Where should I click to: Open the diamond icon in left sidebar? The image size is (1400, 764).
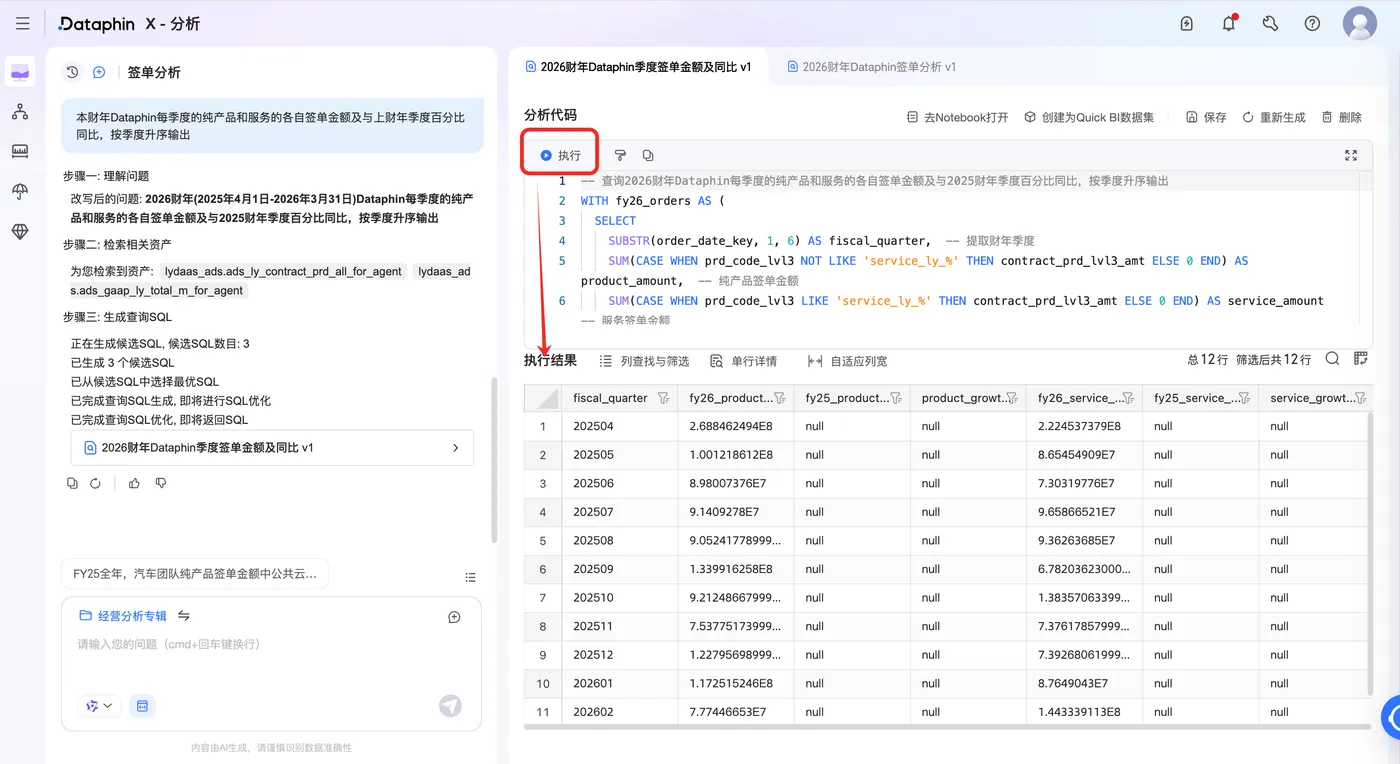point(20,232)
